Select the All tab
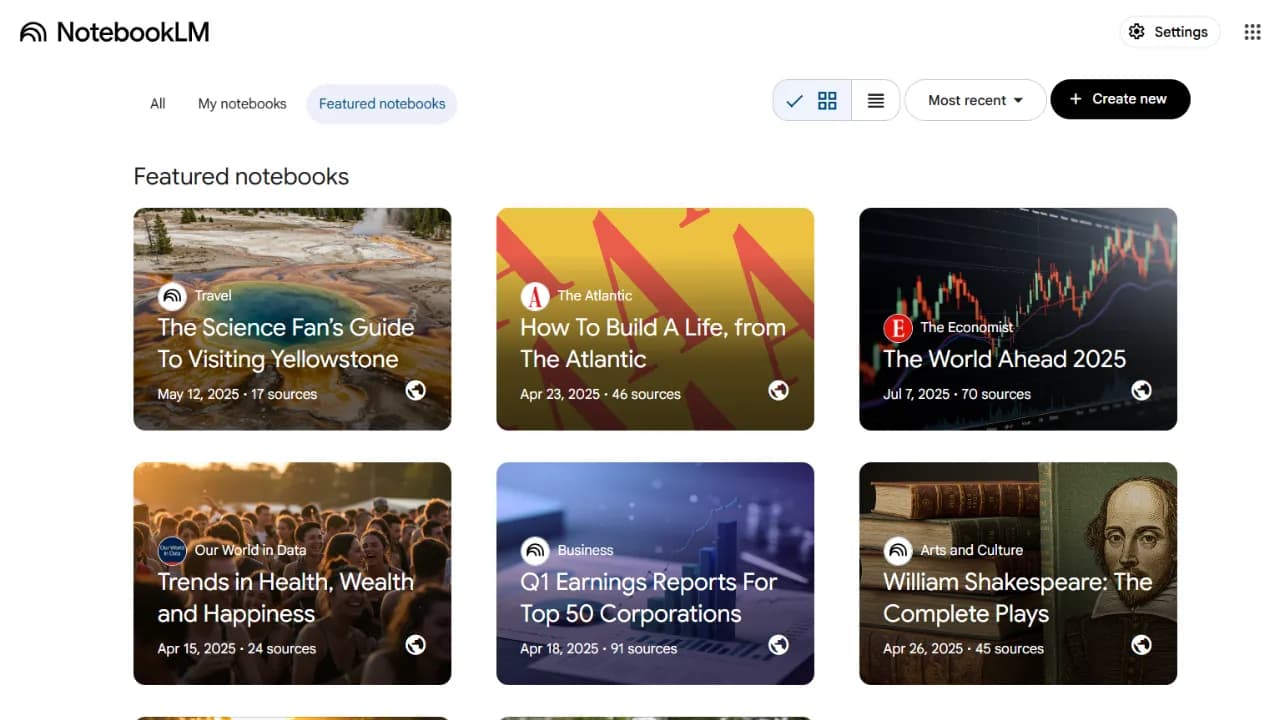 (x=158, y=104)
